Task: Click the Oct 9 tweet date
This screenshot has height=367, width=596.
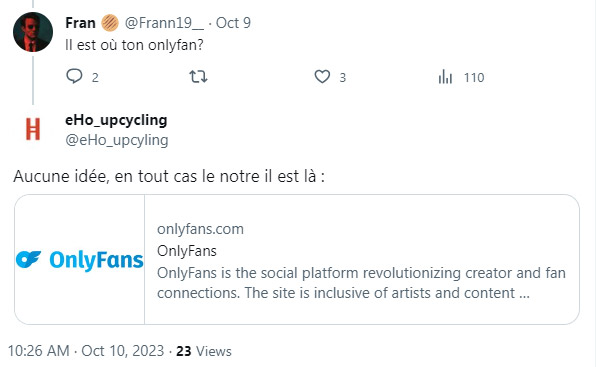Action: click(233, 23)
